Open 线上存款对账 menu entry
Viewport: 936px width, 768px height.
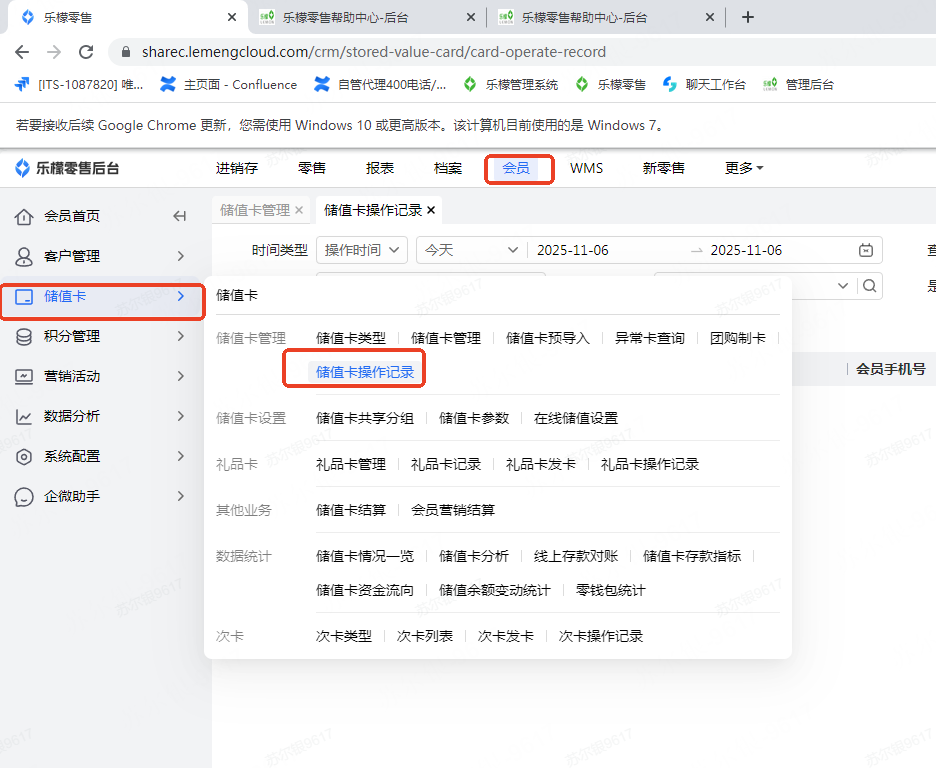pos(575,556)
